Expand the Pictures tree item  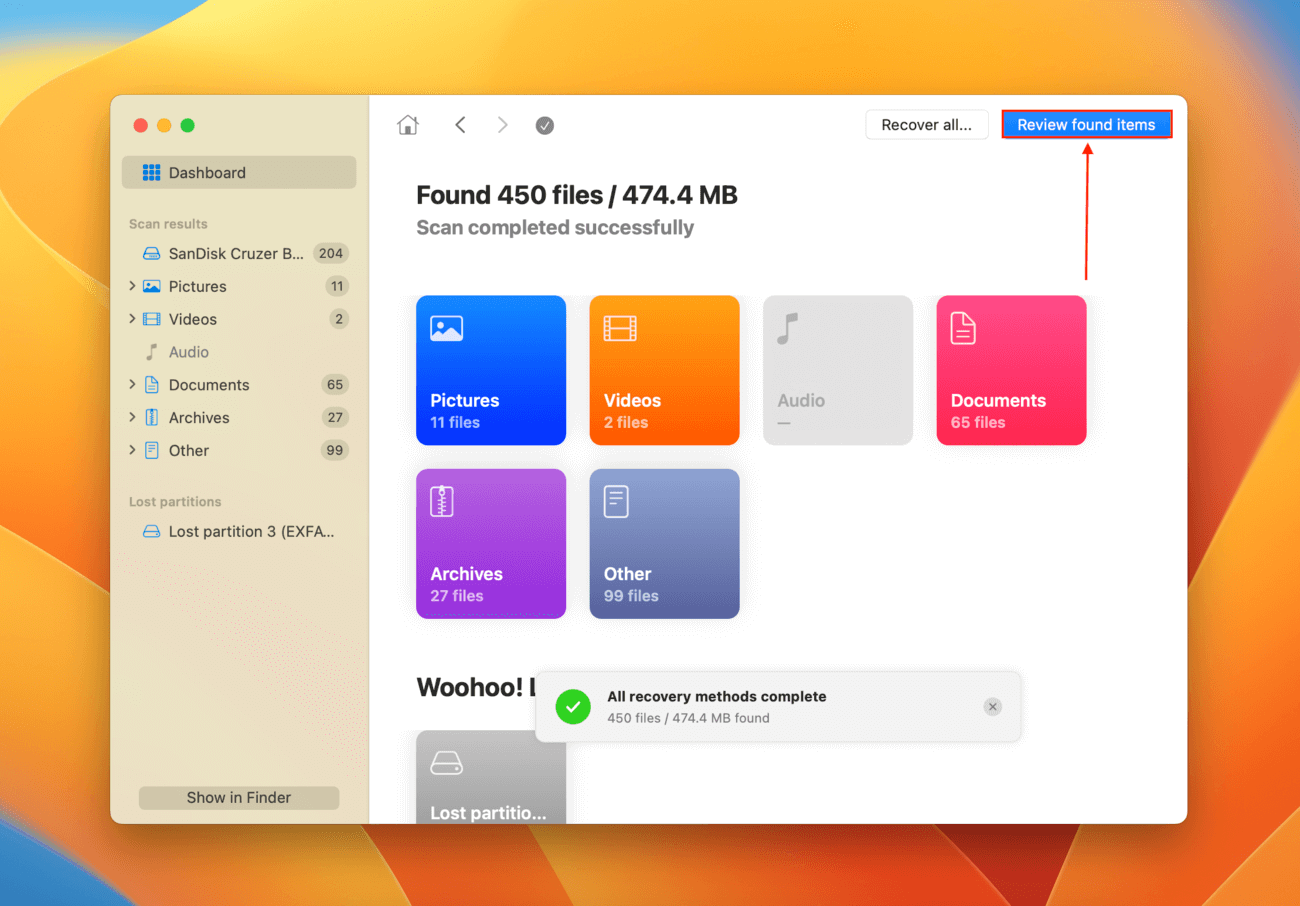tap(132, 286)
